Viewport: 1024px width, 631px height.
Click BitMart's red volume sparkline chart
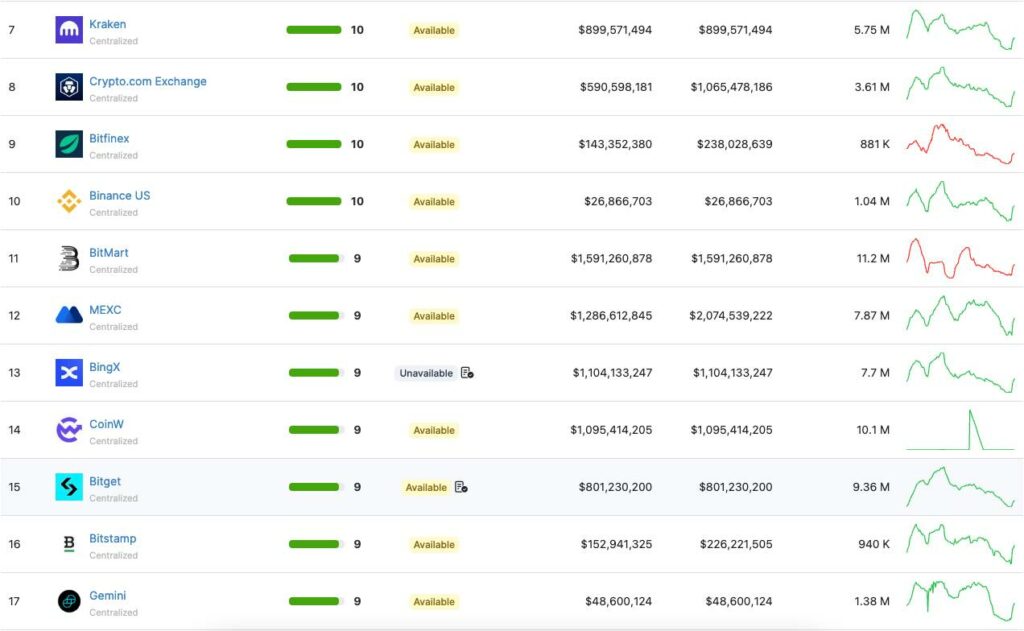[x=961, y=259]
